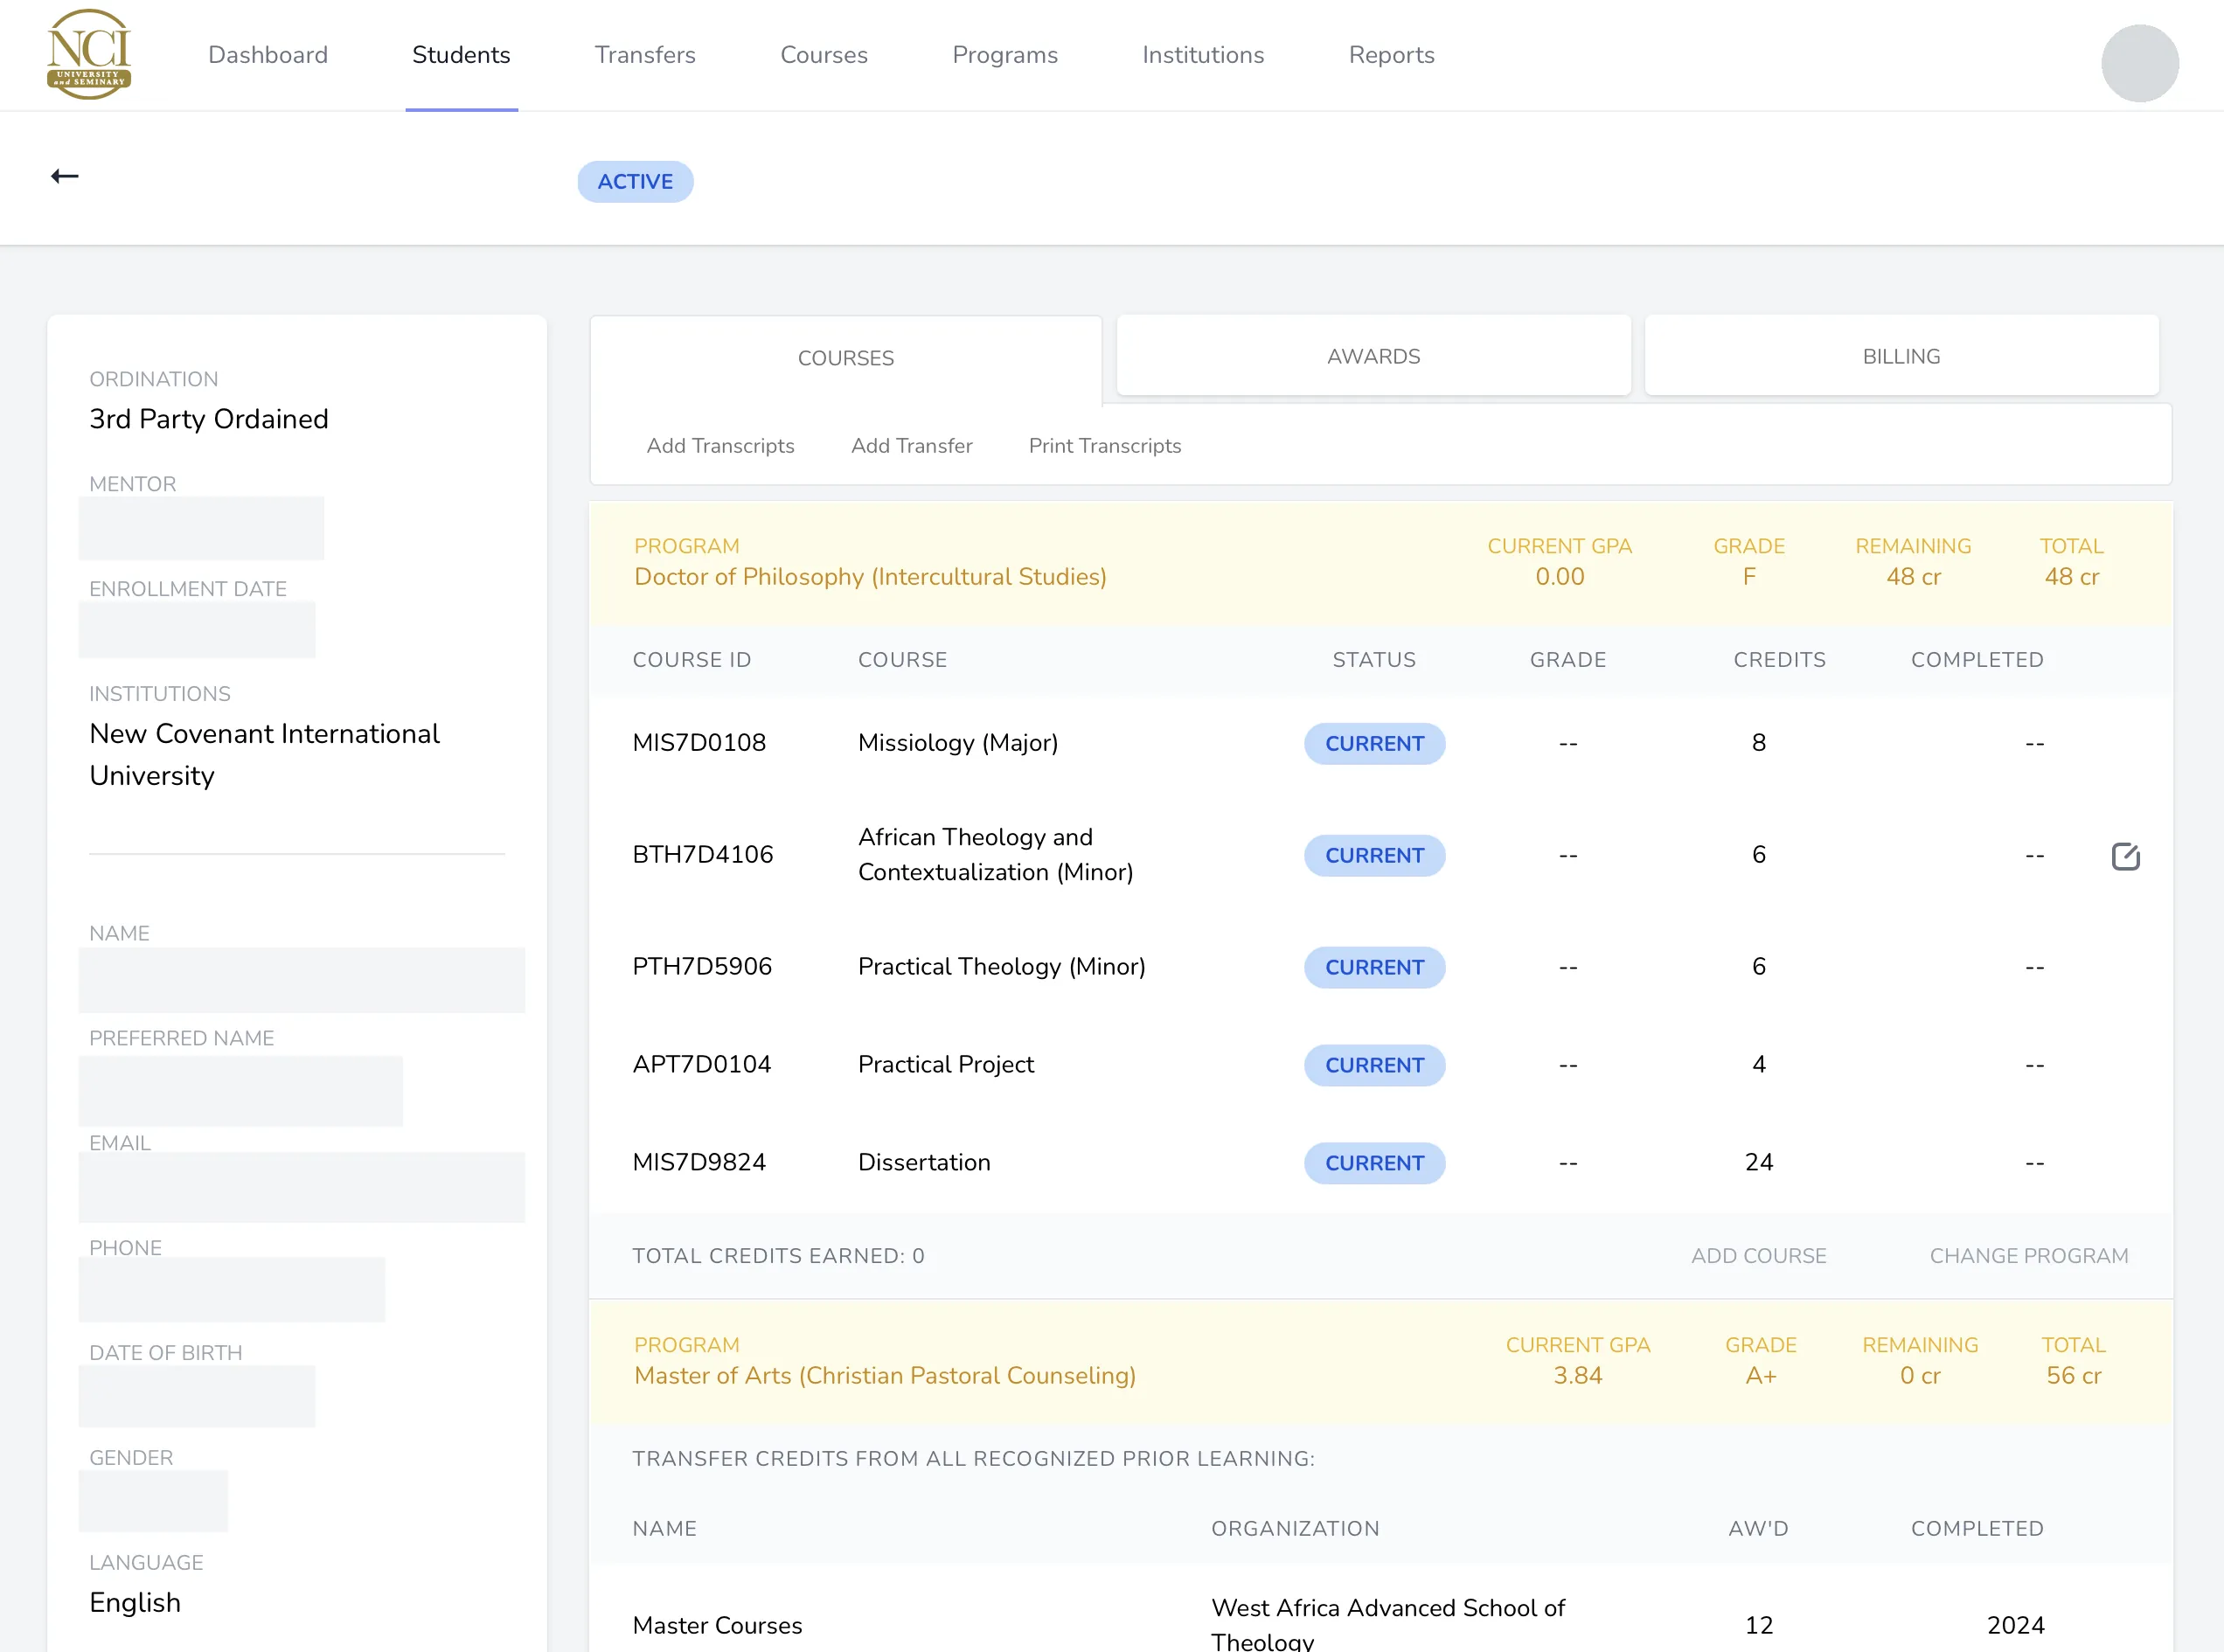This screenshot has height=1652, width=2224.
Task: Click Master of Arts (Christian Pastoral Counseling)
Action: point(884,1376)
